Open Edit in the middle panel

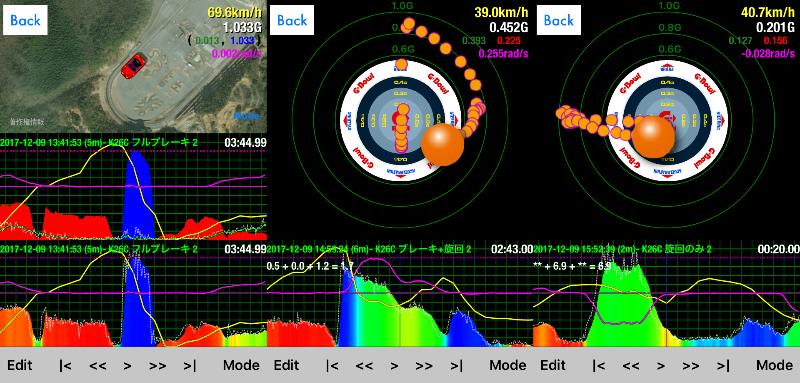[x=286, y=365]
